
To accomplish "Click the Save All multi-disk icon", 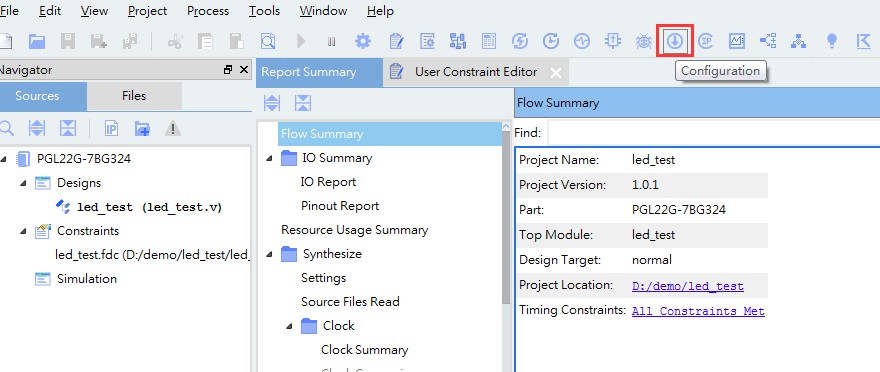I will pyautogui.click(x=130, y=40).
